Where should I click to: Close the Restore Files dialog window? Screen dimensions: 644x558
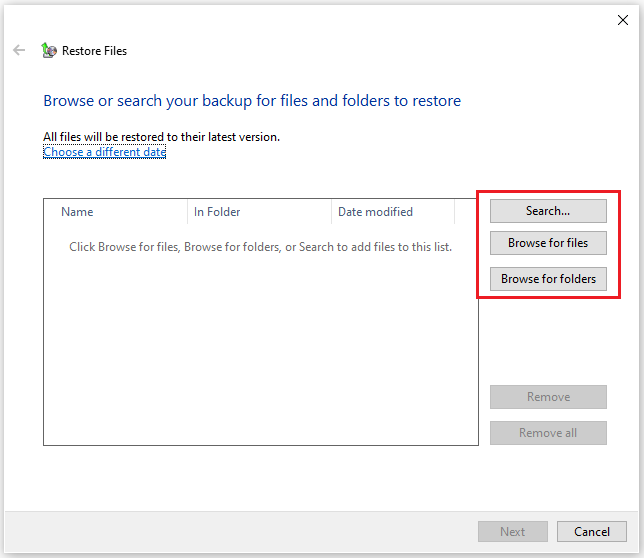click(622, 20)
